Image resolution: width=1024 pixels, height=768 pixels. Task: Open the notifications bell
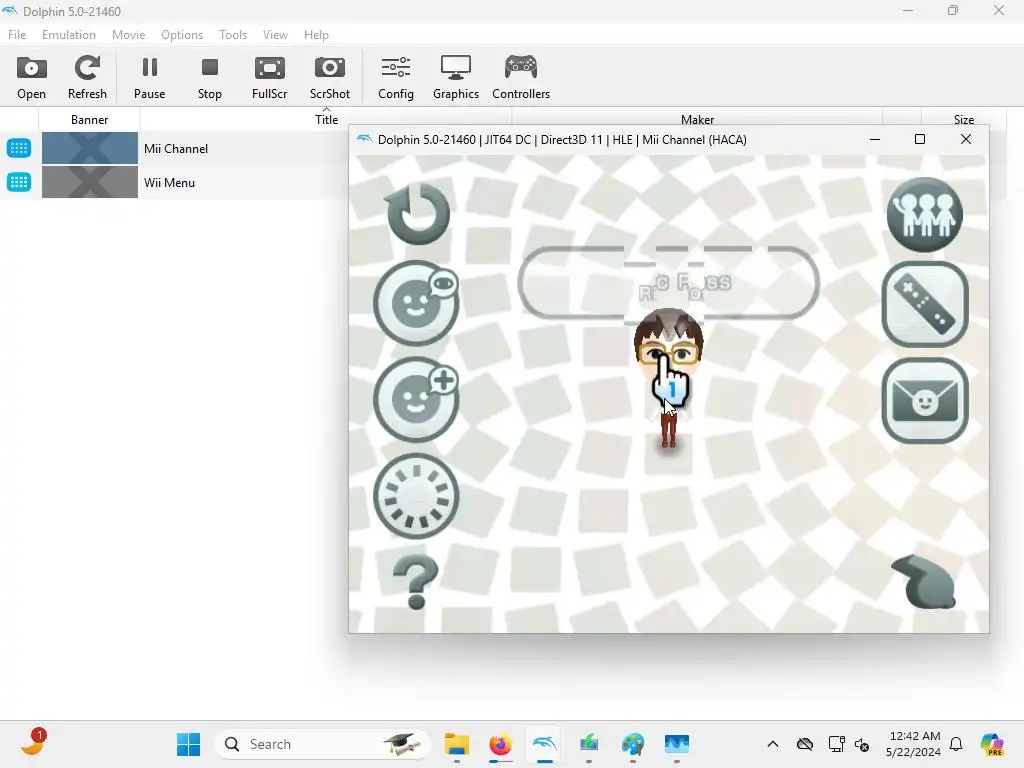pos(956,744)
